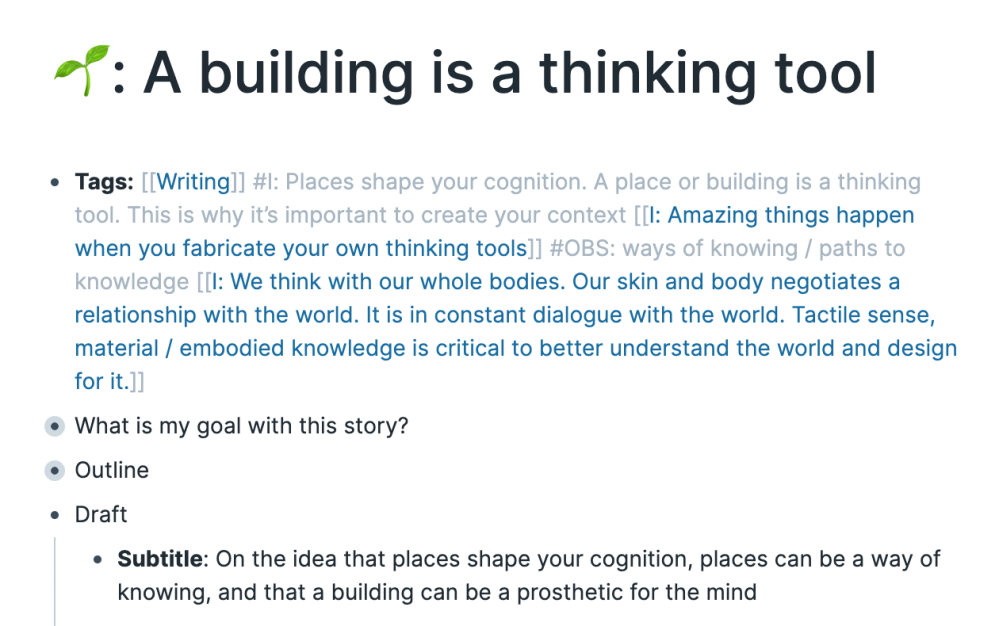Click the bold Subtitle label
This screenshot has height=626, width=999.
(161, 559)
